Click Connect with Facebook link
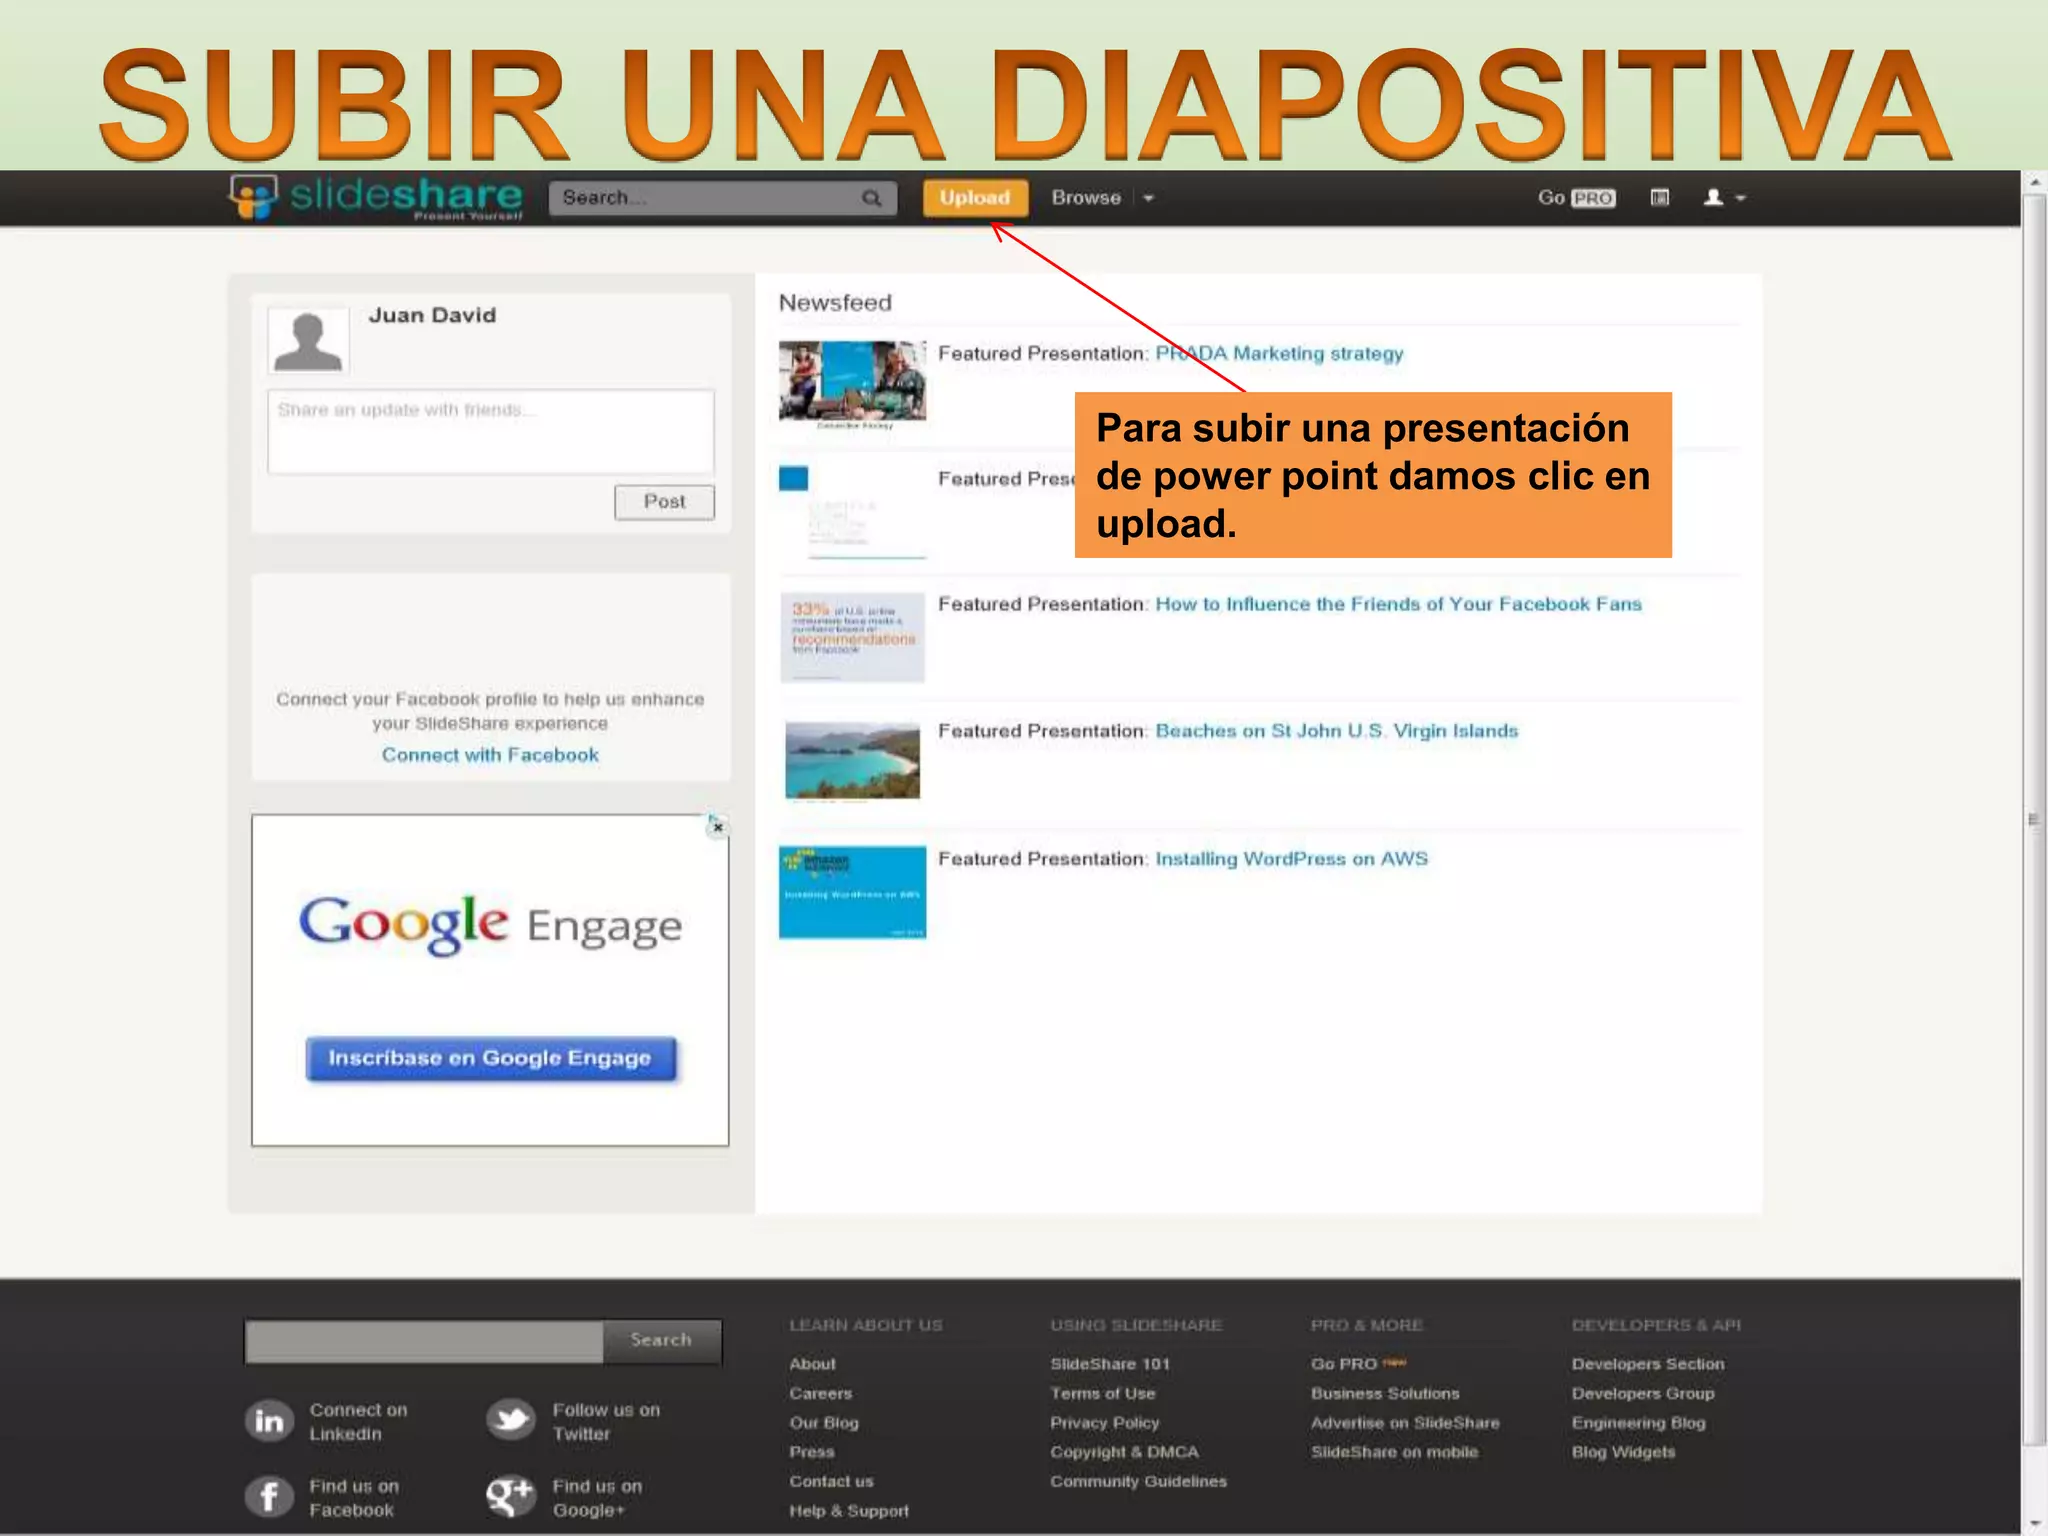 pos(490,755)
